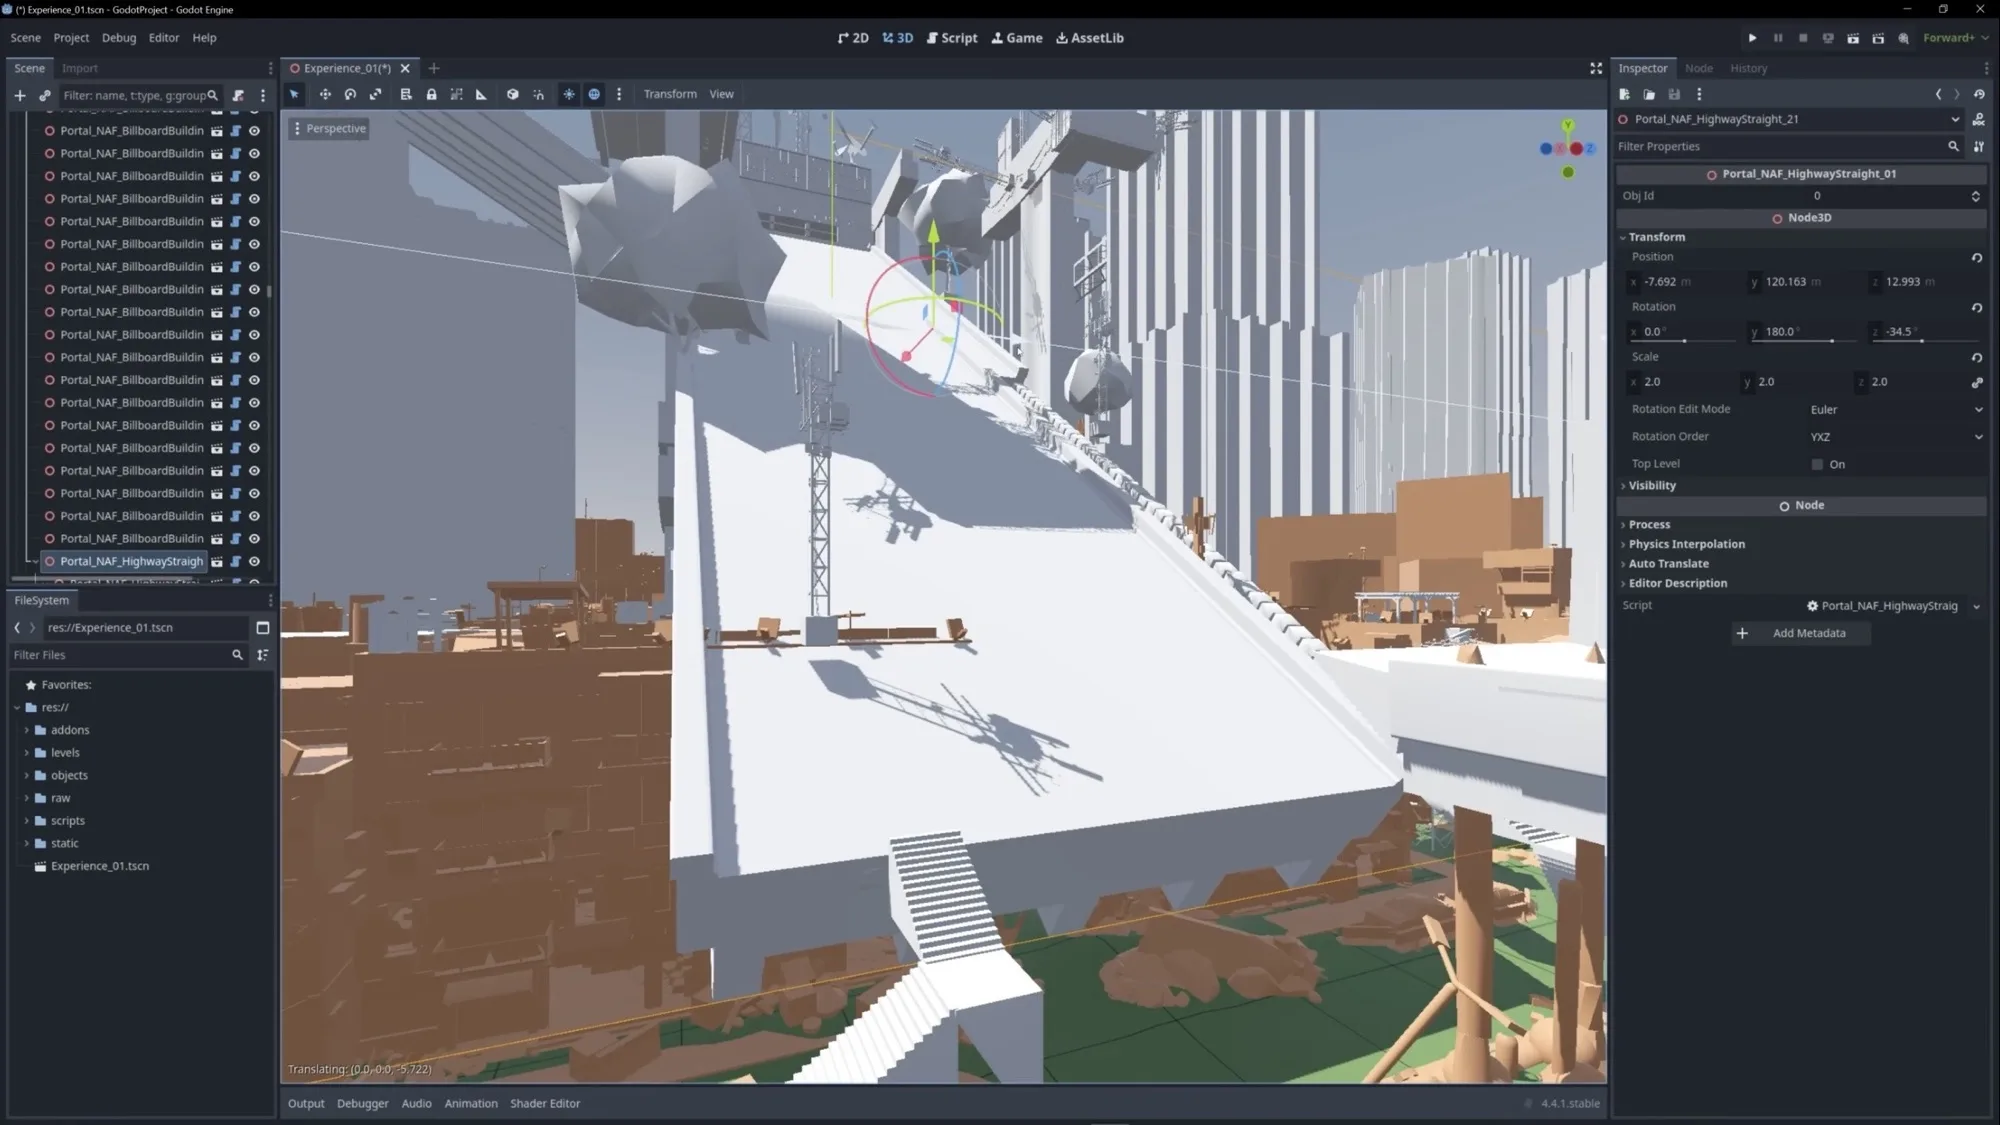Image resolution: width=2000 pixels, height=1125 pixels.
Task: Select the Scale mode tool
Action: tap(376, 94)
